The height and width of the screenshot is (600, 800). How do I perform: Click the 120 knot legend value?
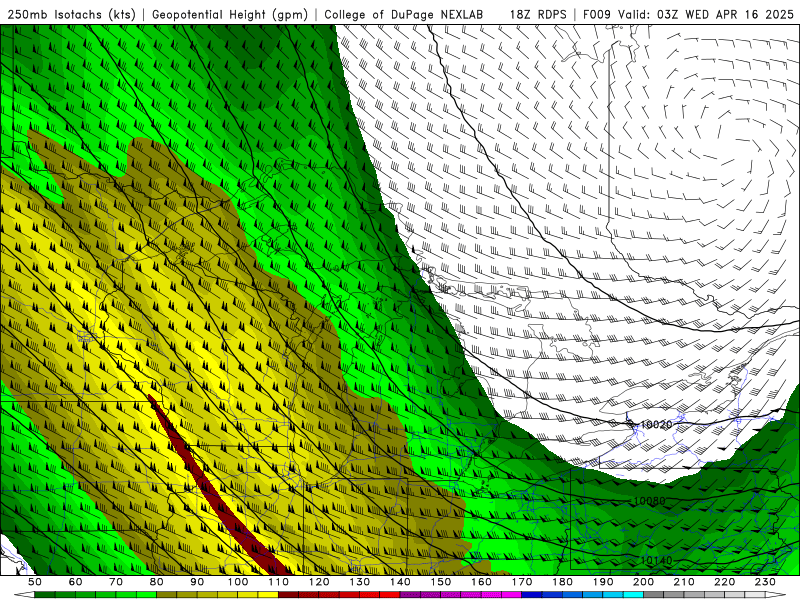(x=319, y=582)
